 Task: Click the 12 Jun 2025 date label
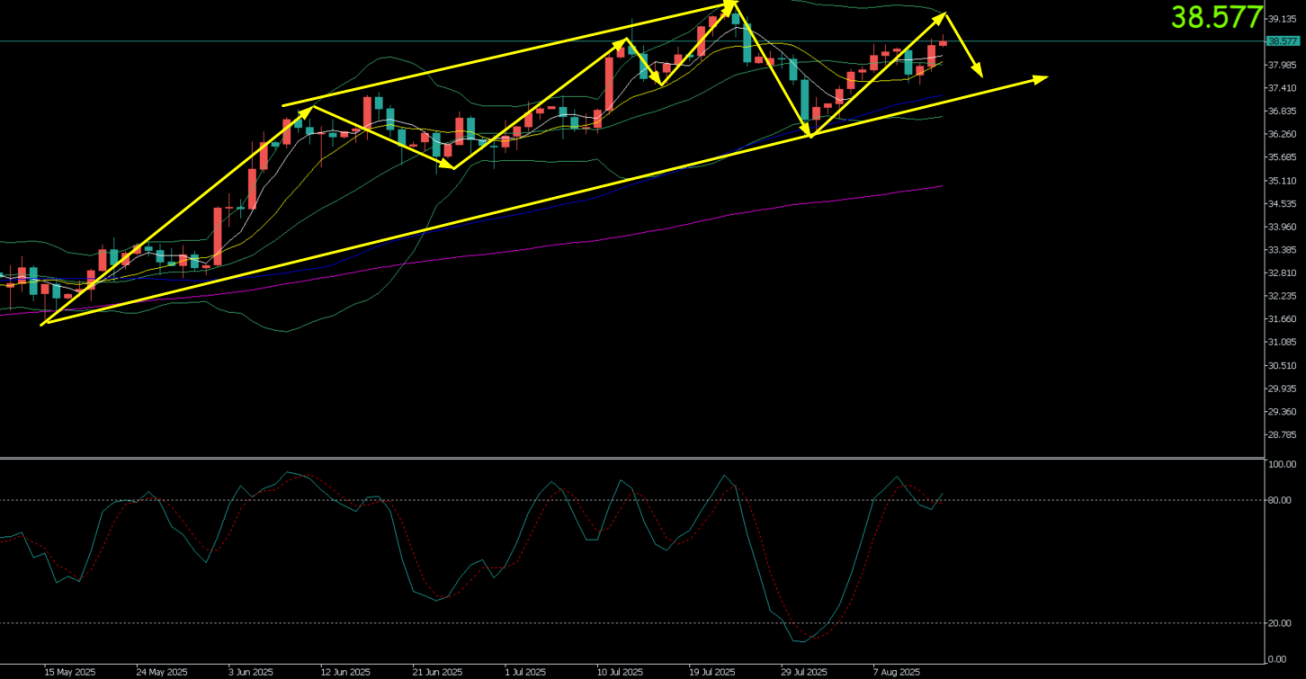[346, 672]
